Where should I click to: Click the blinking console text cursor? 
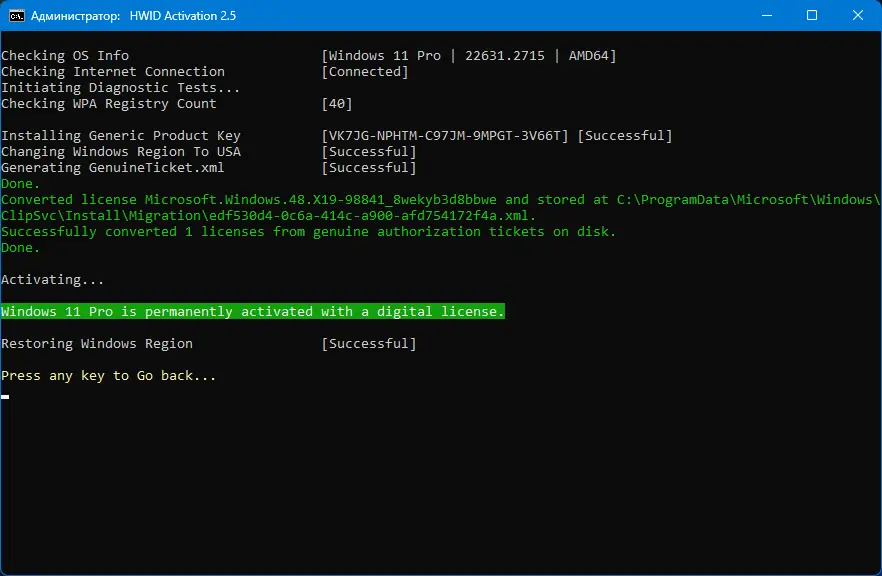(5, 397)
